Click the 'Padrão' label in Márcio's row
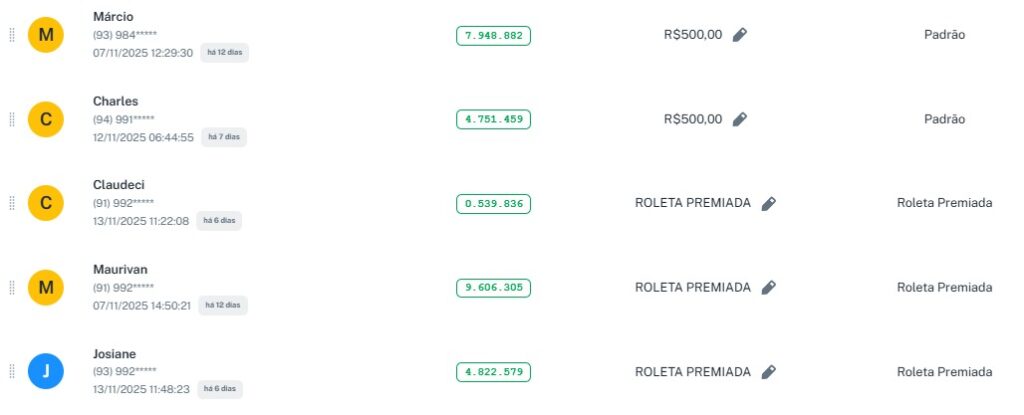 (x=944, y=35)
